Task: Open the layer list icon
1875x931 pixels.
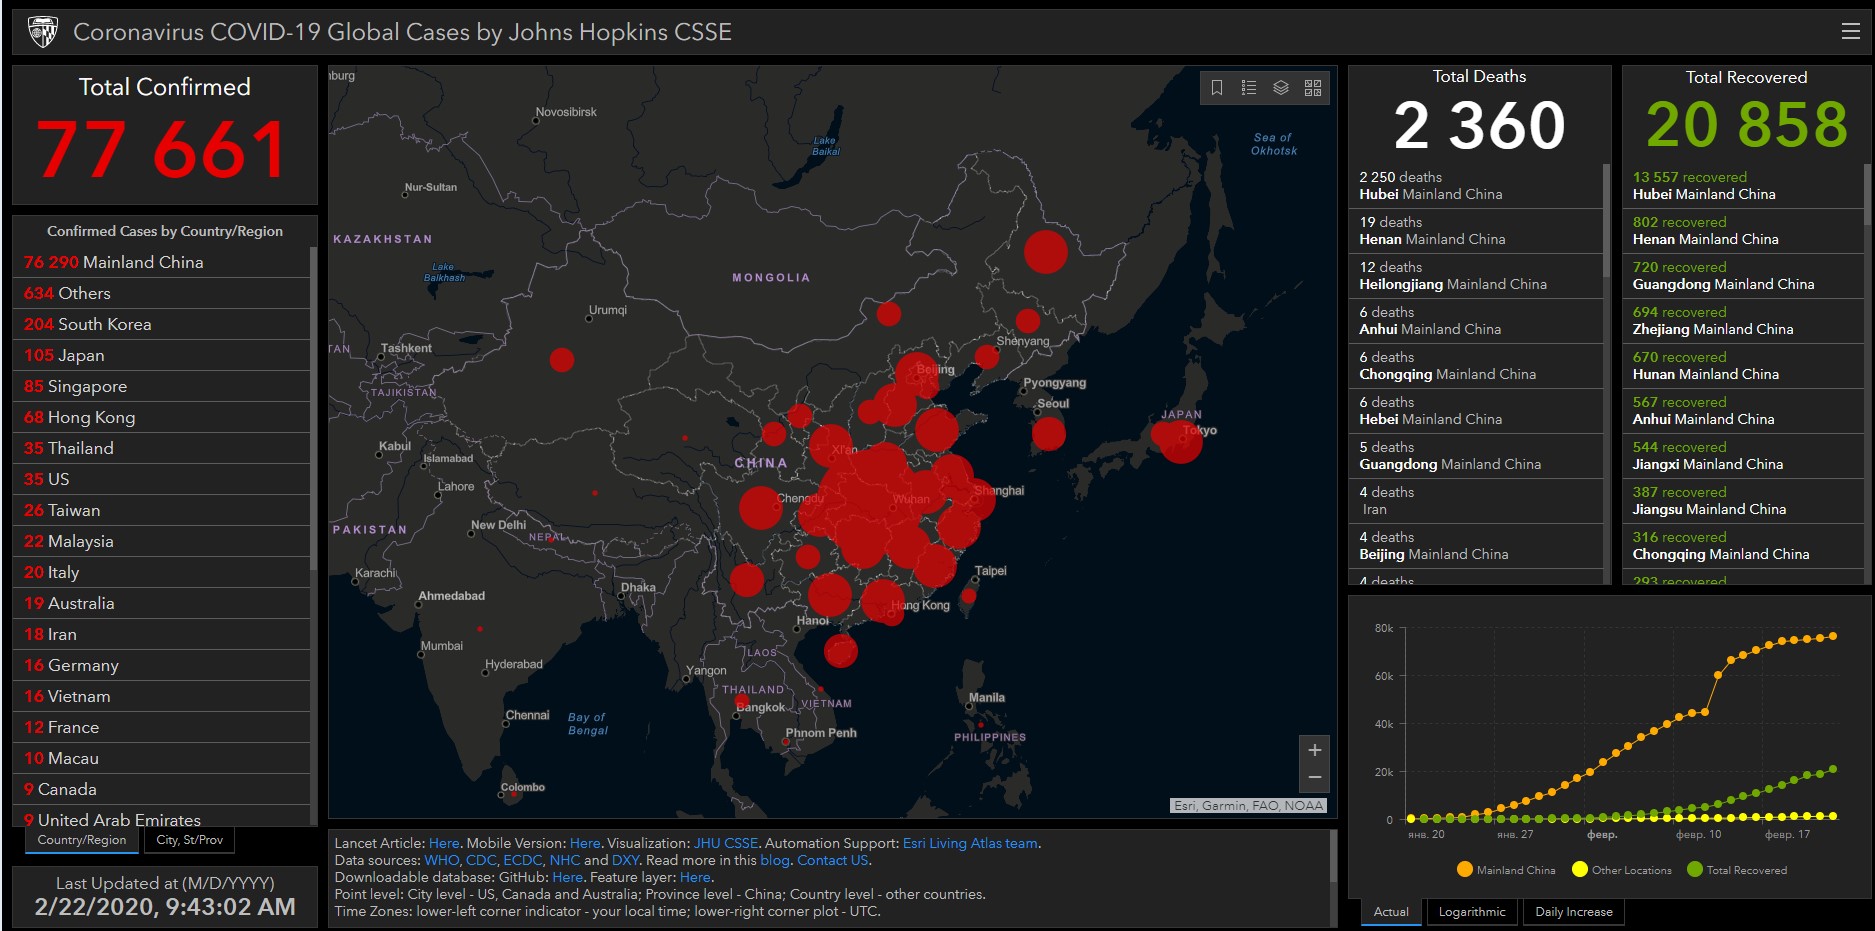Action: tap(1281, 88)
